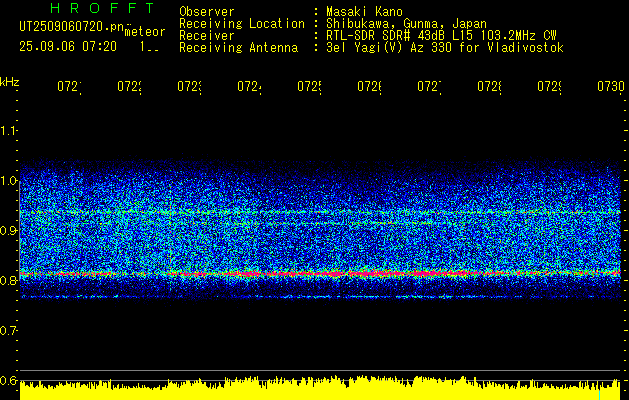This screenshot has height=400, width=629.
Task: Click the yellow signal-level bar graph
Action: click(320, 388)
